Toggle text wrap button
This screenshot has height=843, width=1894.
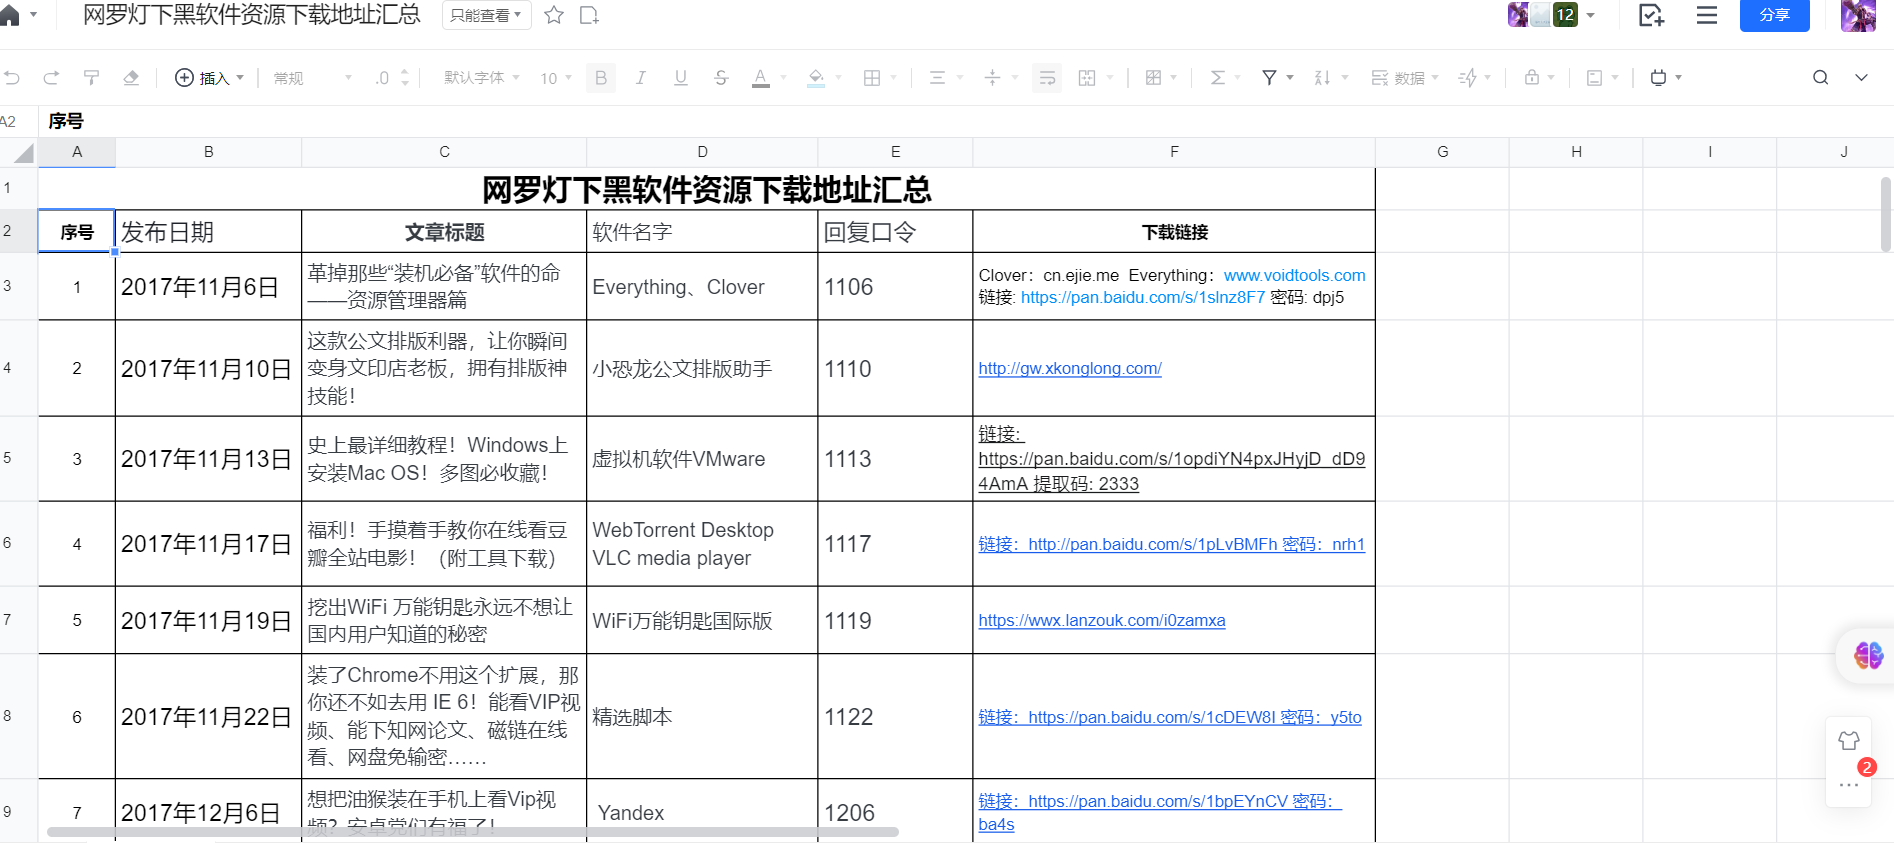pyautogui.click(x=1047, y=78)
